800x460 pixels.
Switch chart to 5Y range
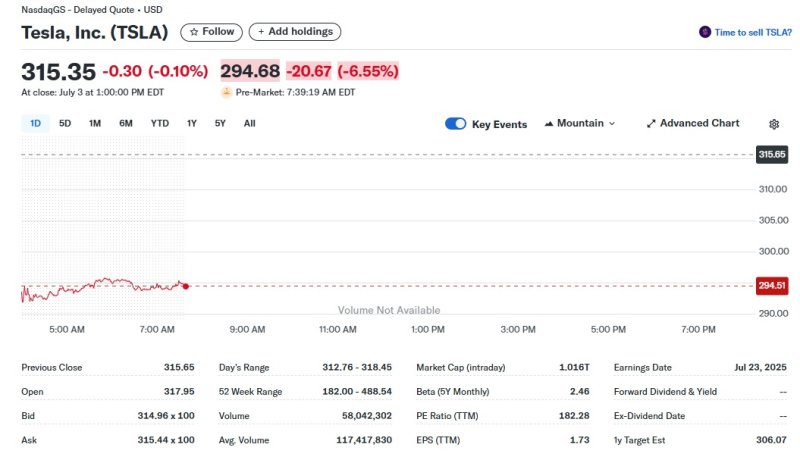pos(220,123)
